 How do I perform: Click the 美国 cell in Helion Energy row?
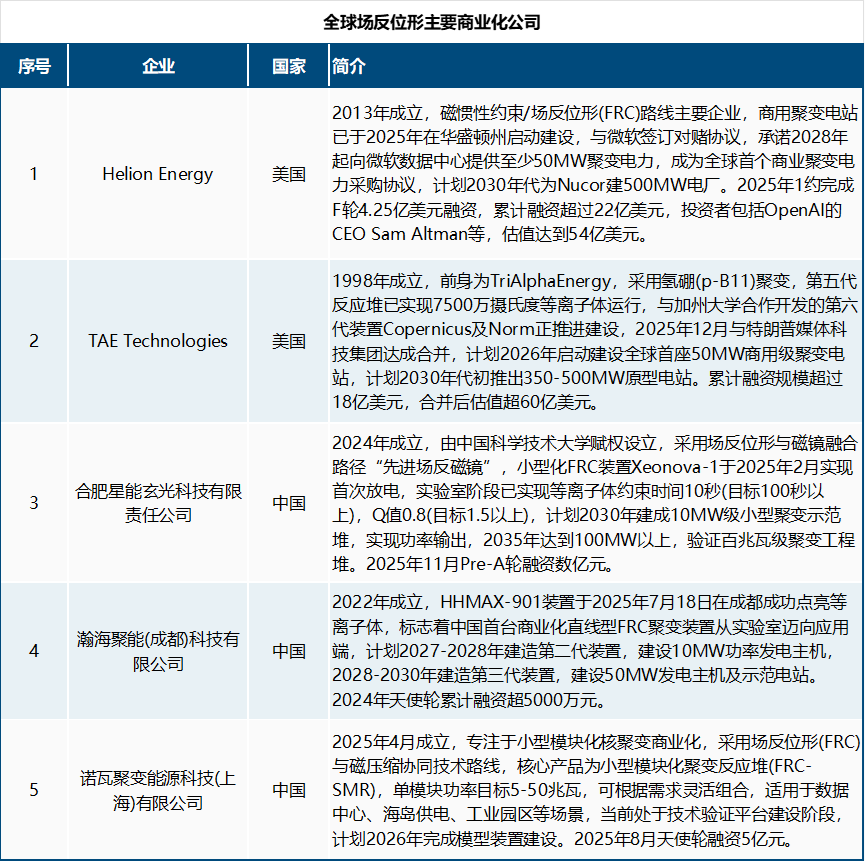(x=289, y=174)
